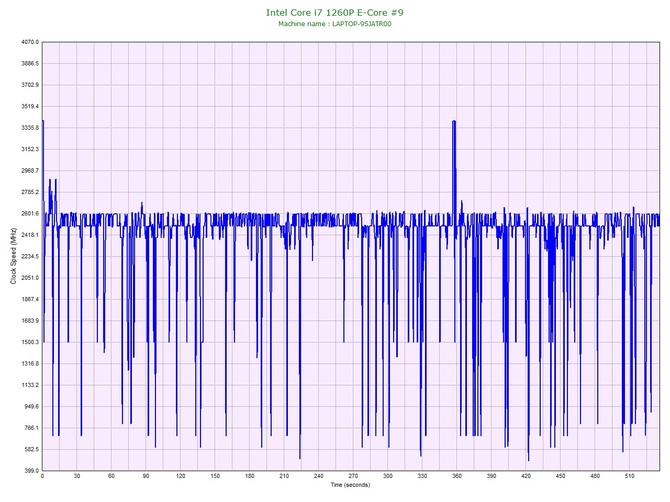This screenshot has width=670, height=502.
Task: Click the 2785.2 y-axis tick label
Action: [30, 192]
